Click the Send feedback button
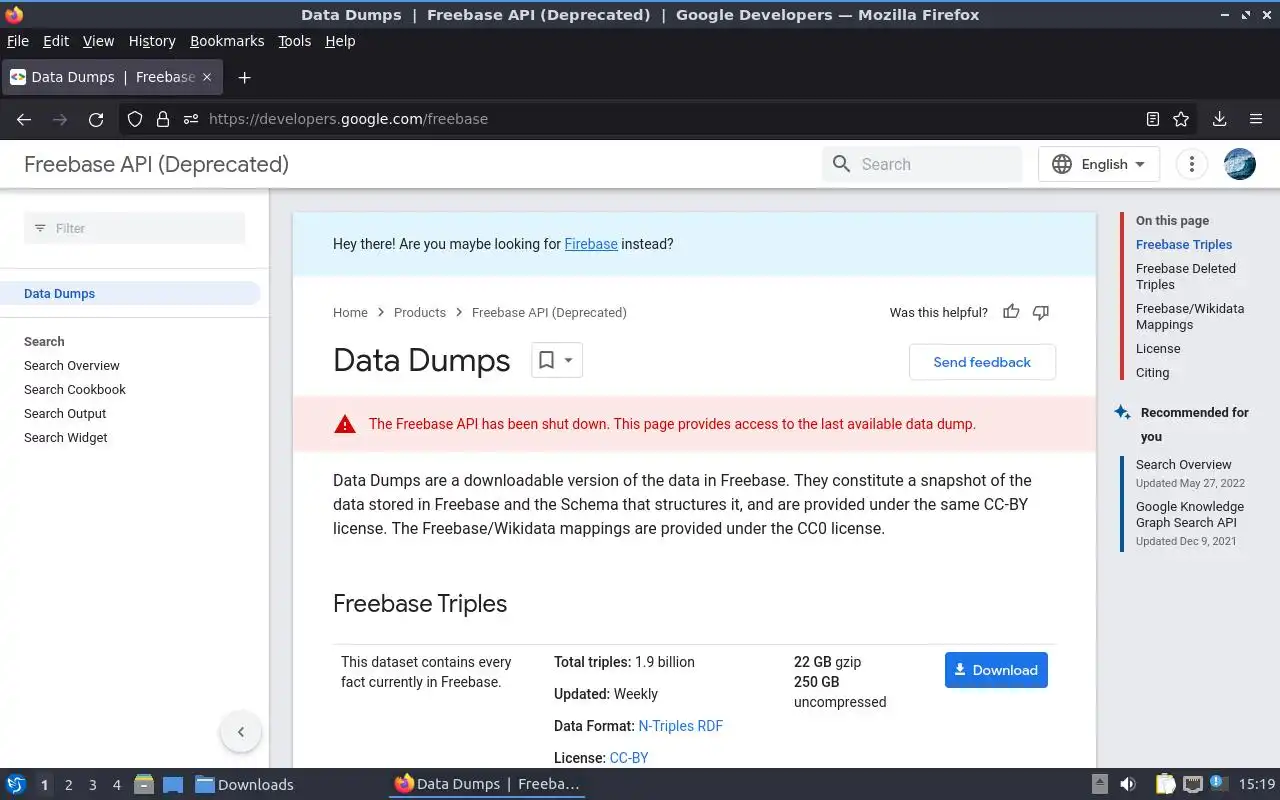Image resolution: width=1280 pixels, height=800 pixels. point(982,362)
